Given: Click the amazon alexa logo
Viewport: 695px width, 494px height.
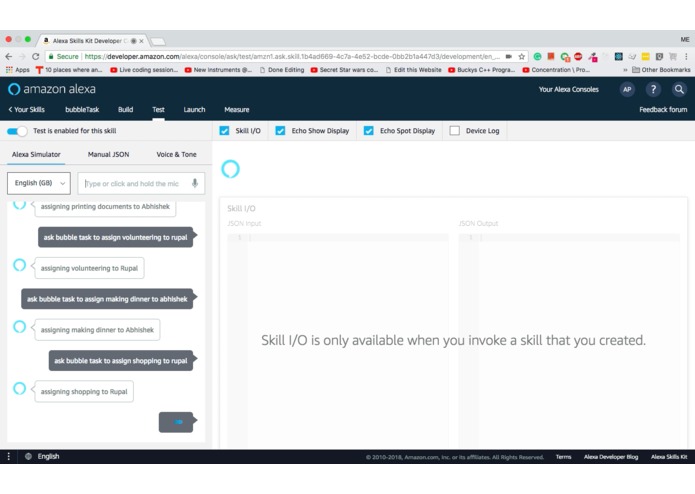Looking at the screenshot, I should [x=52, y=89].
